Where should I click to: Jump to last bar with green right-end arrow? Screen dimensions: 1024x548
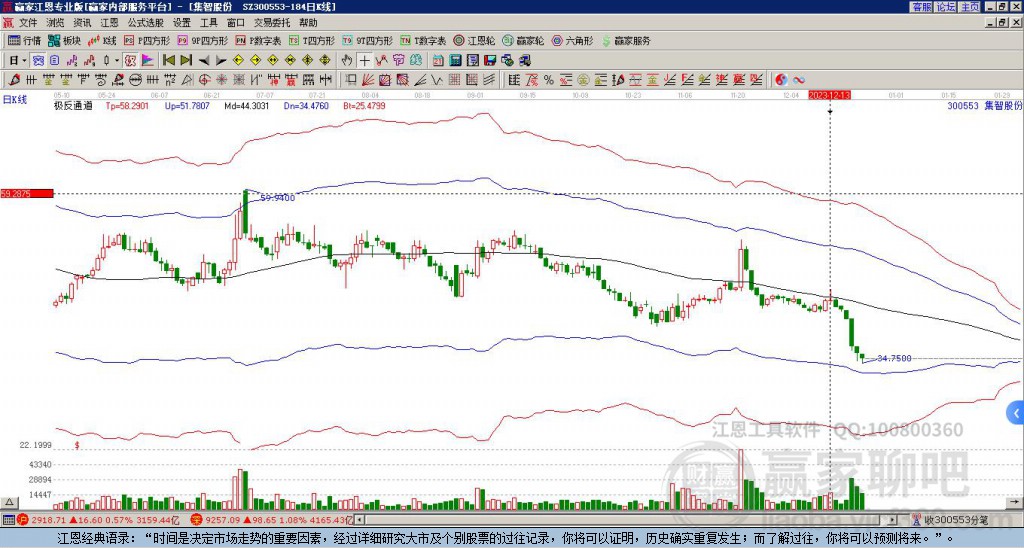(x=186, y=61)
